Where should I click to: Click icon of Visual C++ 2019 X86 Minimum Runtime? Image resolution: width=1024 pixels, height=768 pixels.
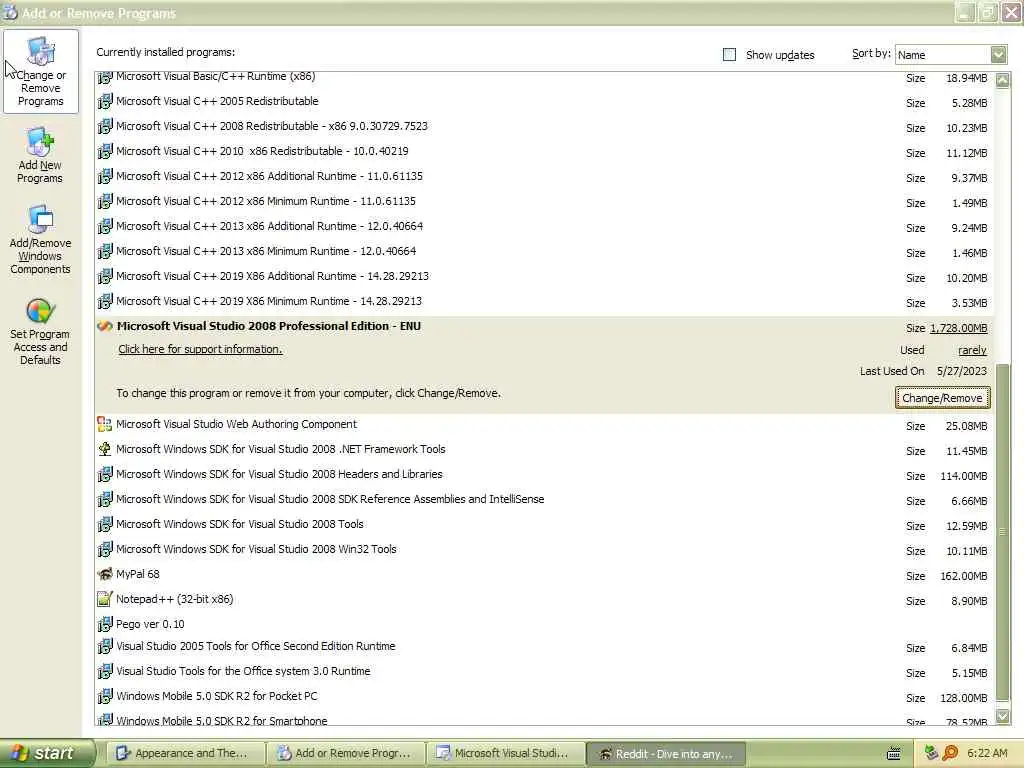(104, 302)
